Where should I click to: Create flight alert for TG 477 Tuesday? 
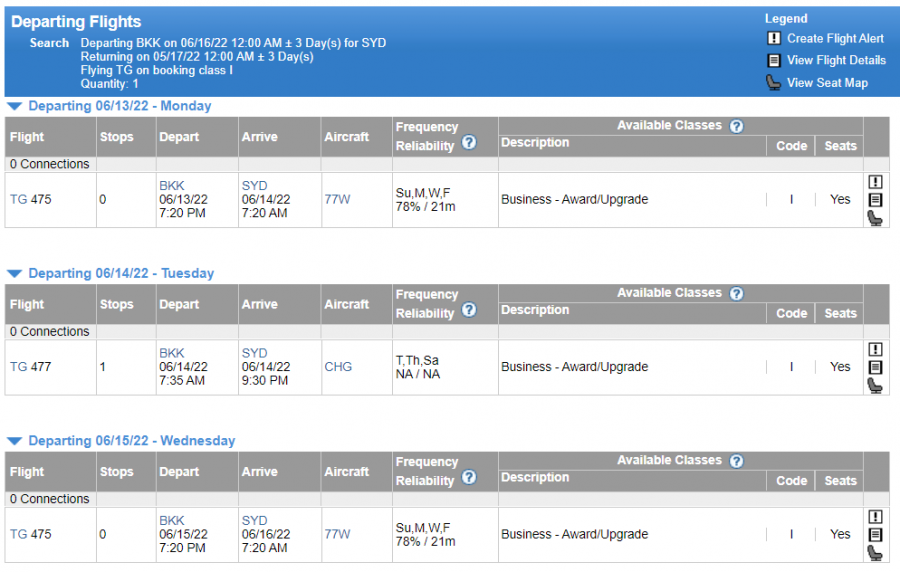(875, 349)
